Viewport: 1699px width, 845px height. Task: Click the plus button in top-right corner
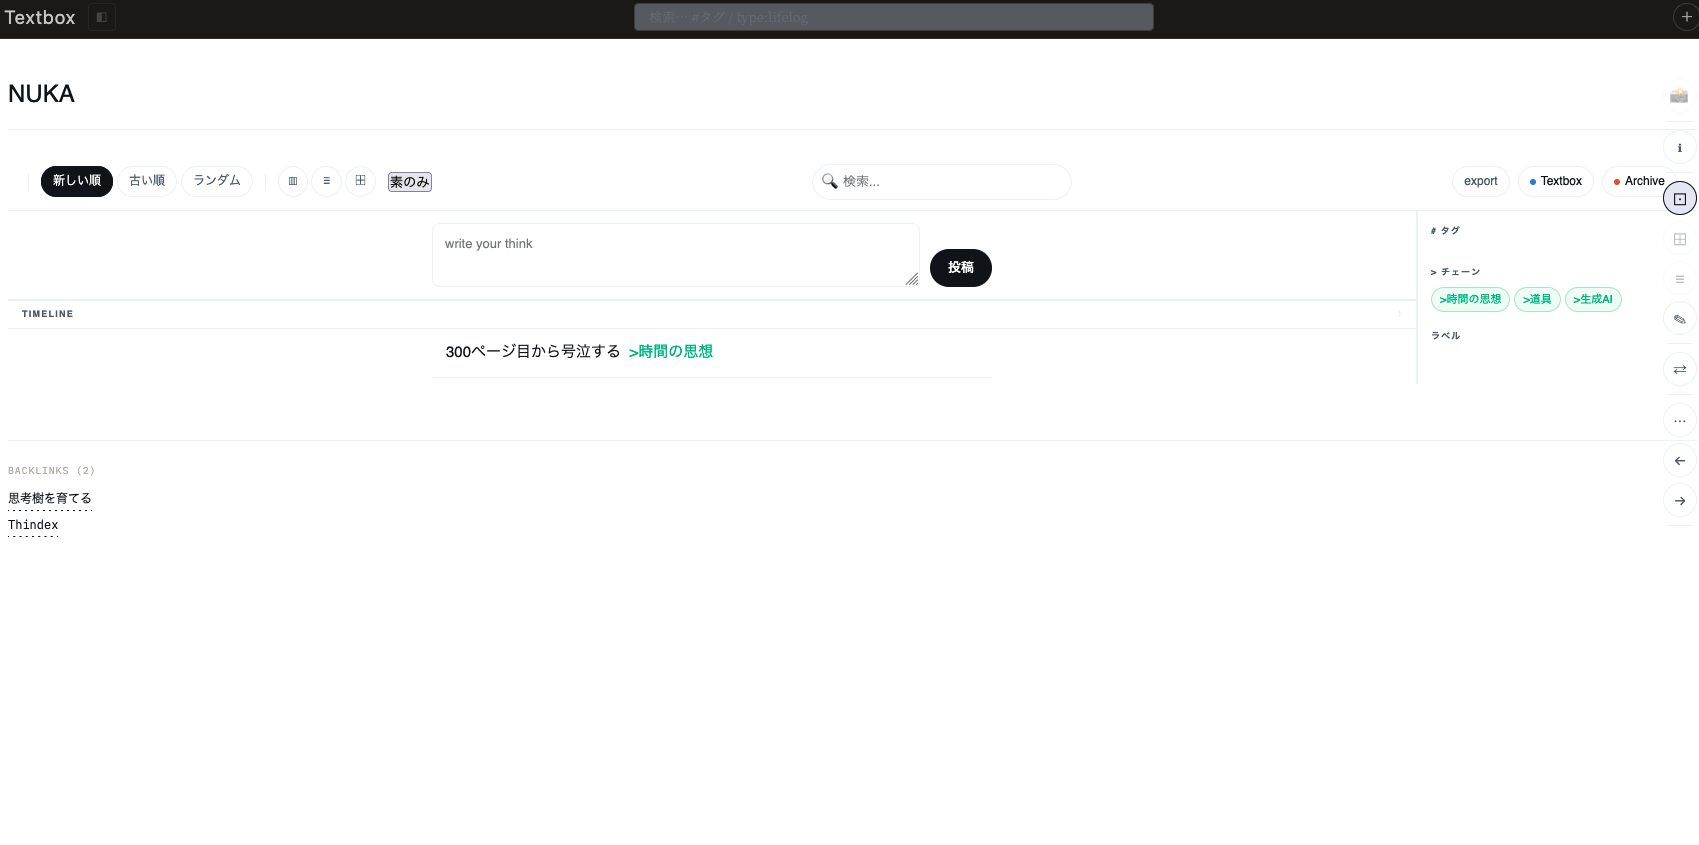pos(1686,17)
